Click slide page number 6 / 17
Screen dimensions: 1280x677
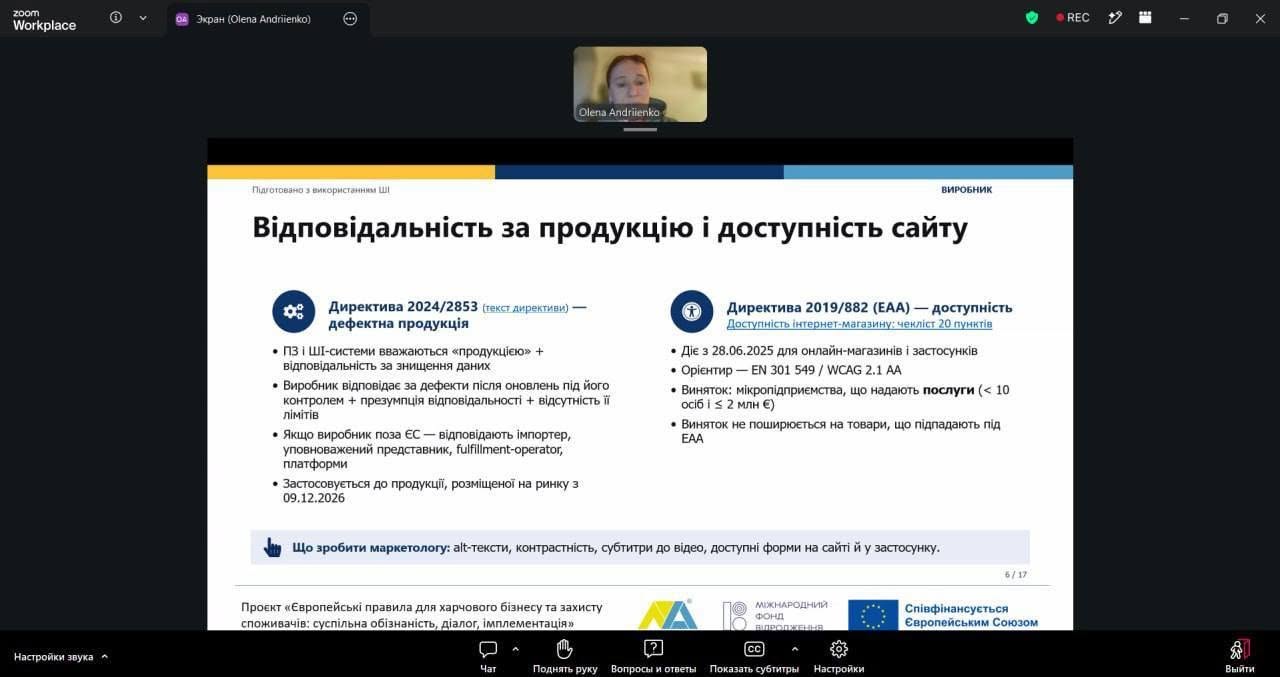[x=1016, y=575]
